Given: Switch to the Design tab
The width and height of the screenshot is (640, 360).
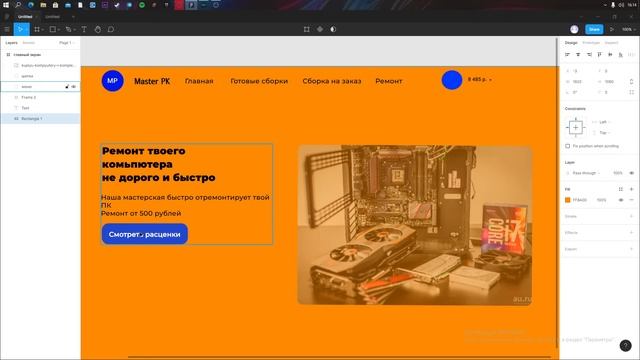Looking at the screenshot, I should [571, 43].
